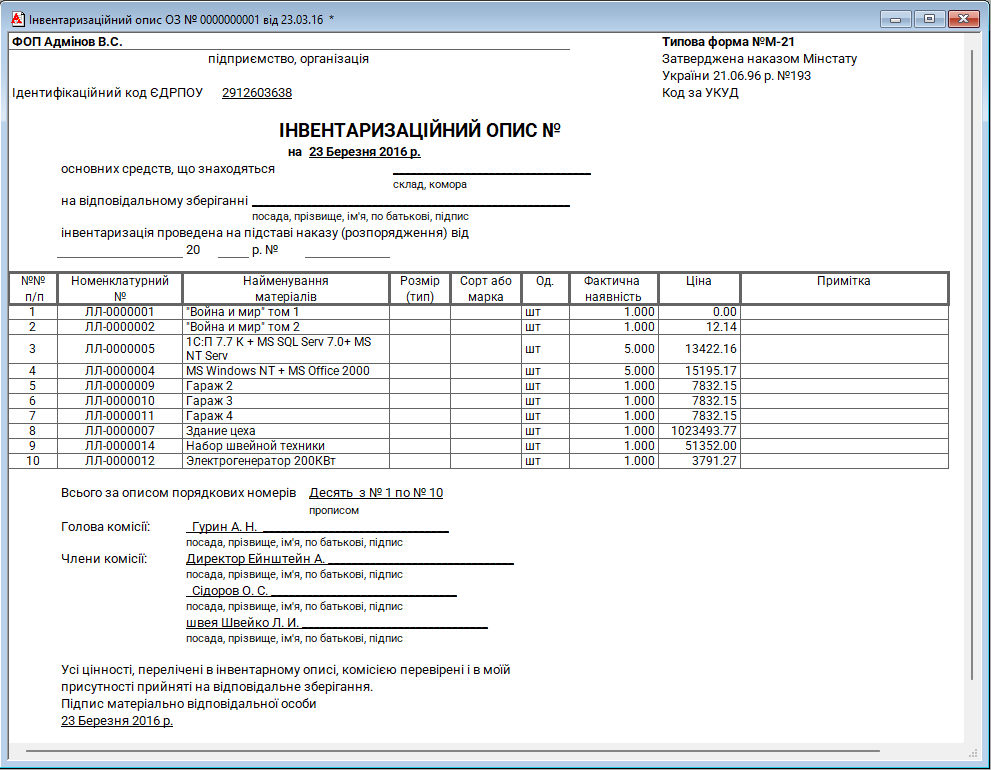This screenshot has height=770, width=991.
Task: Maximize the inventory description window
Action: [929, 19]
